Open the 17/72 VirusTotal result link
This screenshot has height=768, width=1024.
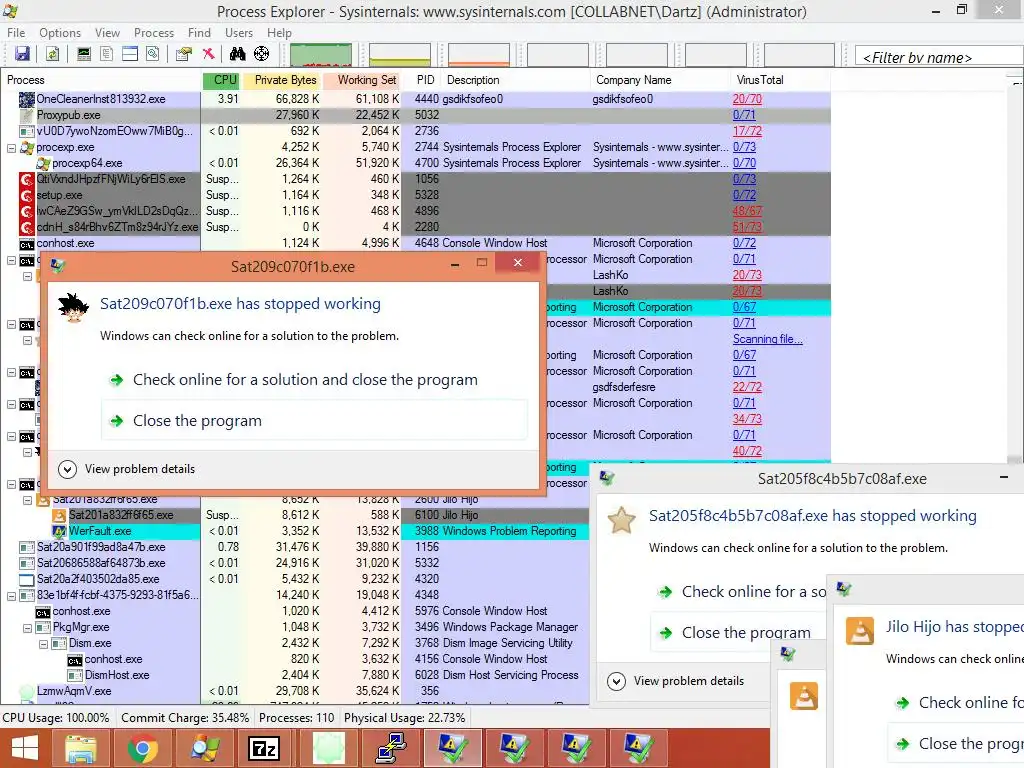747,131
